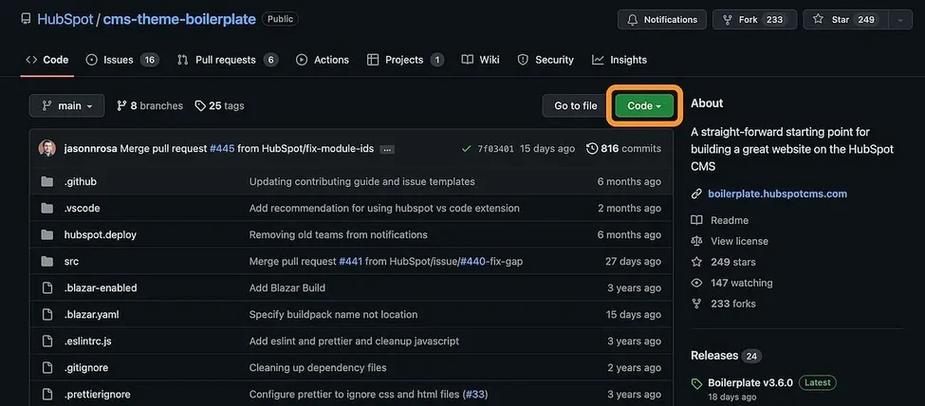
Task: Click the 8 branches icon link
Action: point(122,106)
